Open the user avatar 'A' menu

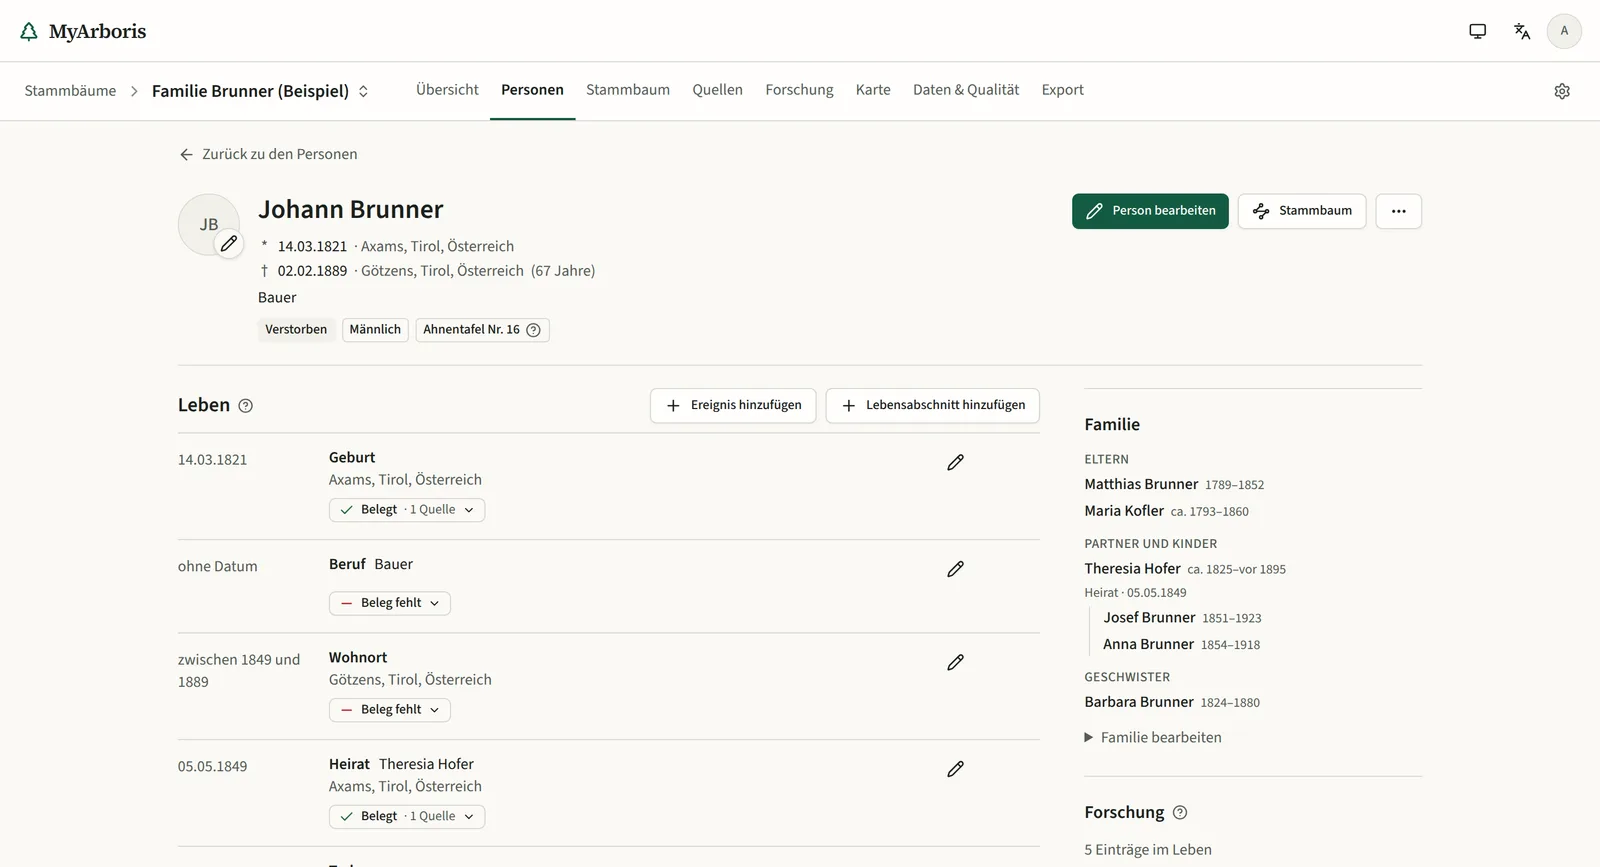click(x=1564, y=31)
